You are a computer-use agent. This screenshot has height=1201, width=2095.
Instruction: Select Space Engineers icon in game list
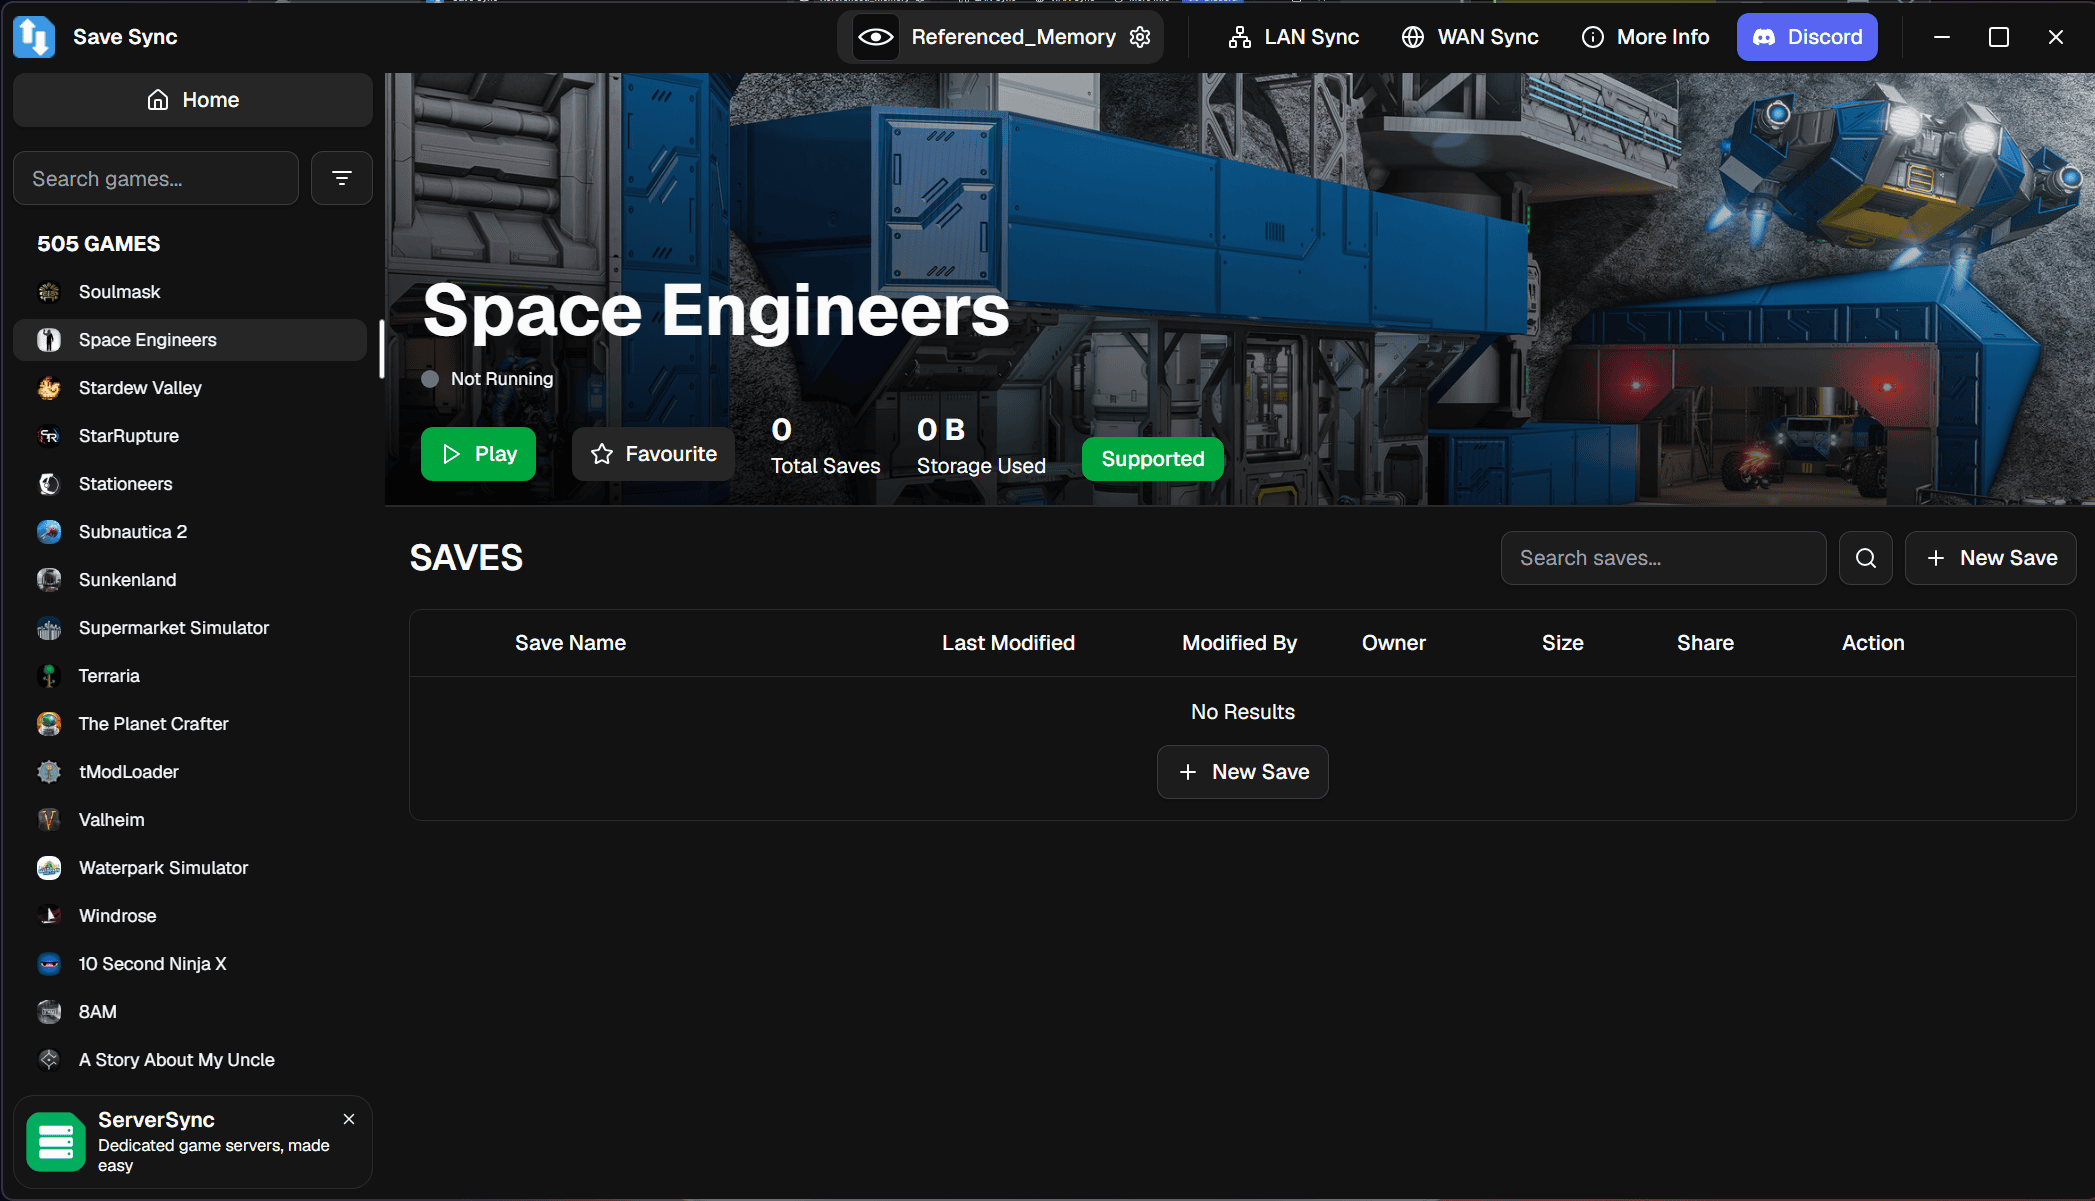[49, 340]
